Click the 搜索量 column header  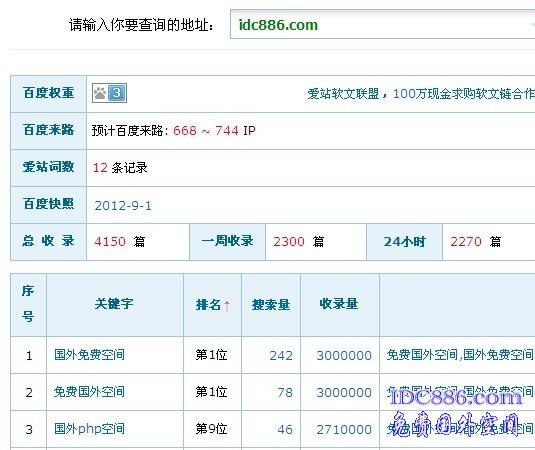(271, 305)
